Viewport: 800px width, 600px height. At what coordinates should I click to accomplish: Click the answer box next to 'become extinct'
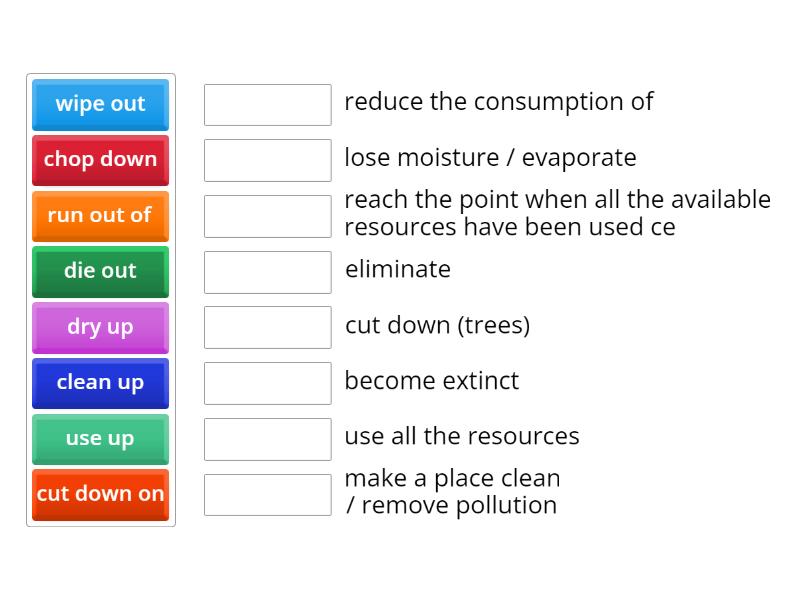[267, 382]
